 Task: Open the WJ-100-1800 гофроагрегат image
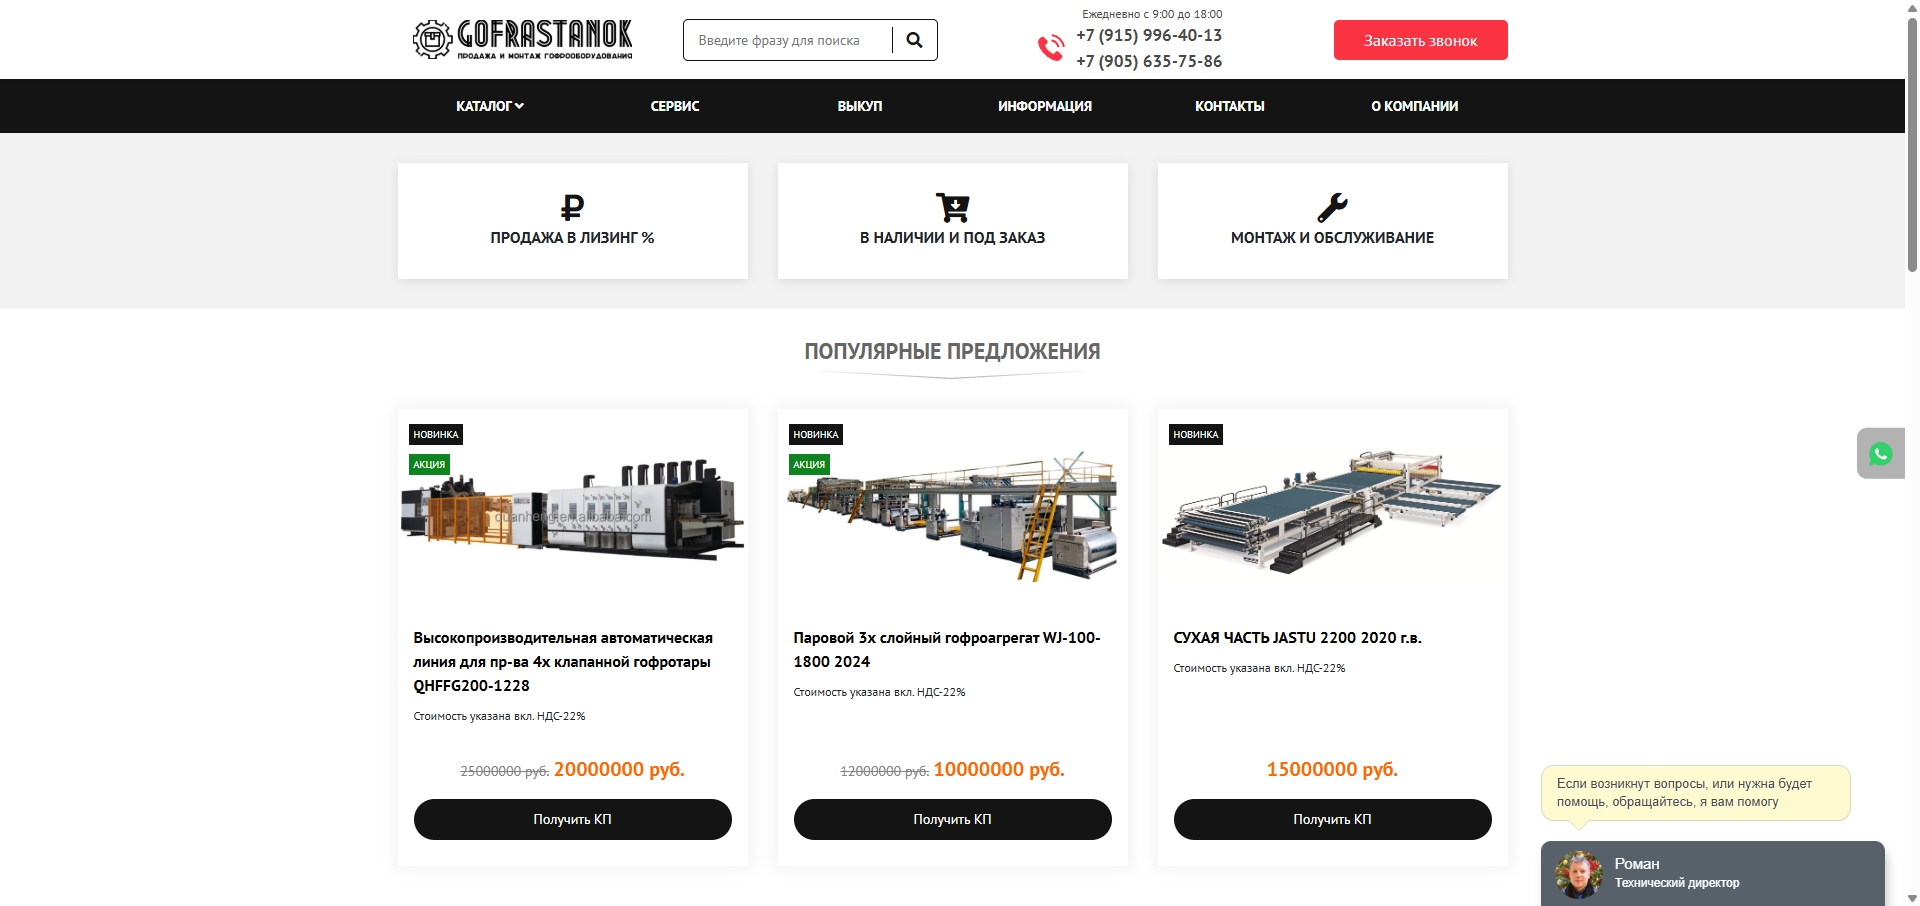pyautogui.click(x=953, y=515)
